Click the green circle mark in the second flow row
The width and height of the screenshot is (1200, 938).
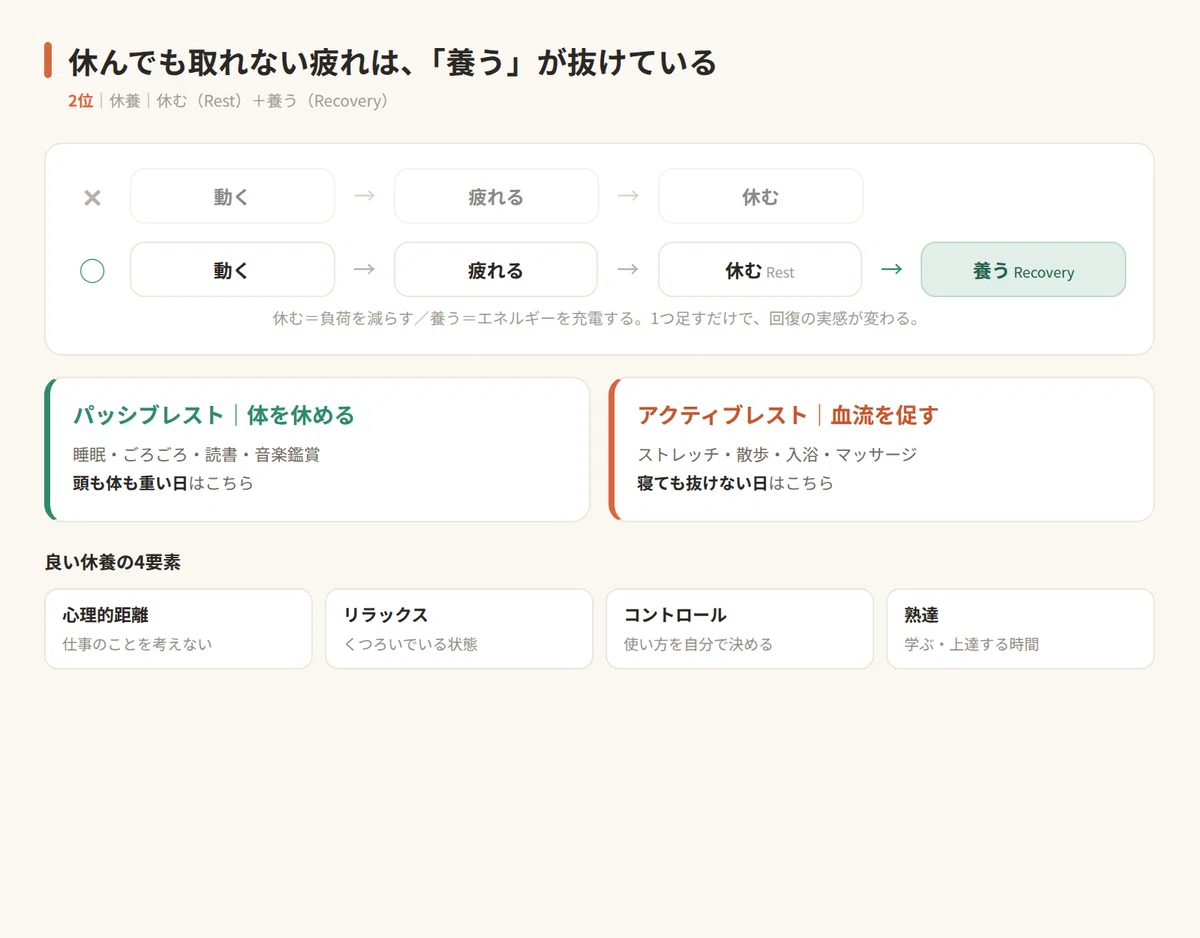coord(92,271)
